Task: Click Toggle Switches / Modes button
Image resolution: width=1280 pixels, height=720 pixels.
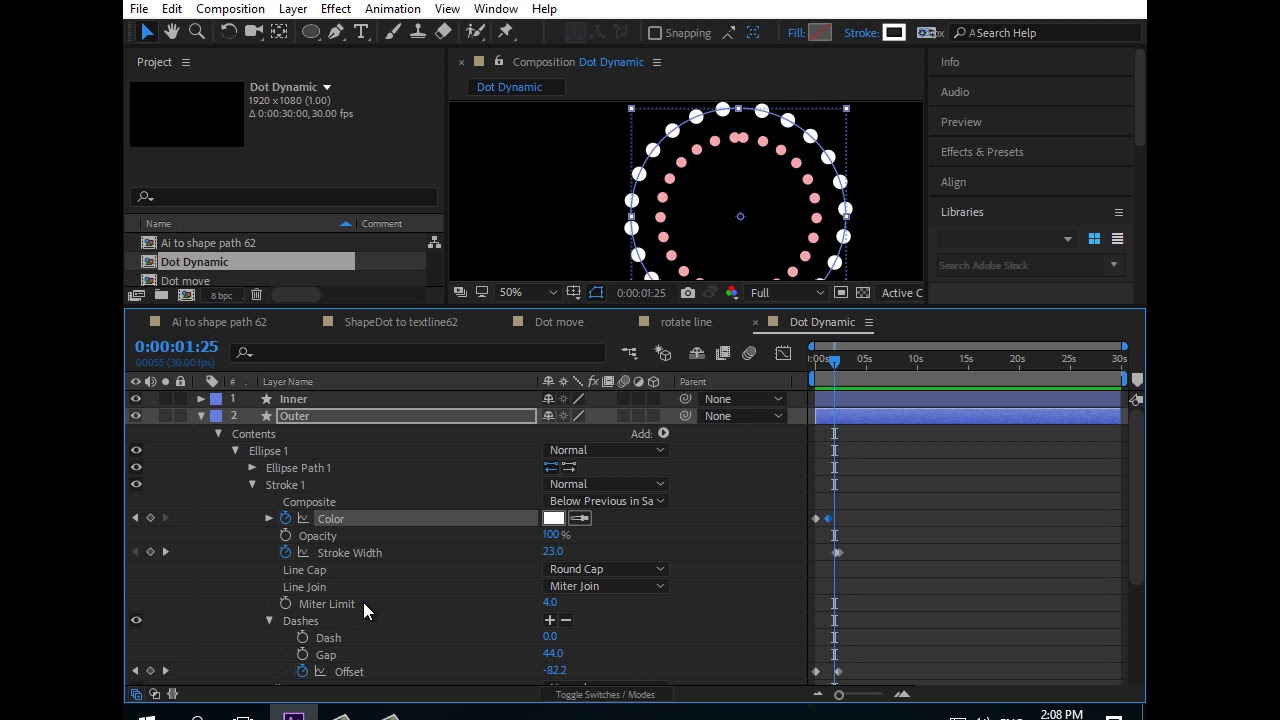Action: click(605, 695)
